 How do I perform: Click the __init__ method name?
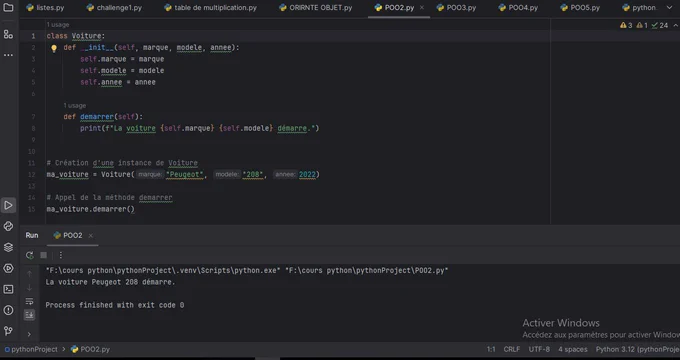pos(97,48)
